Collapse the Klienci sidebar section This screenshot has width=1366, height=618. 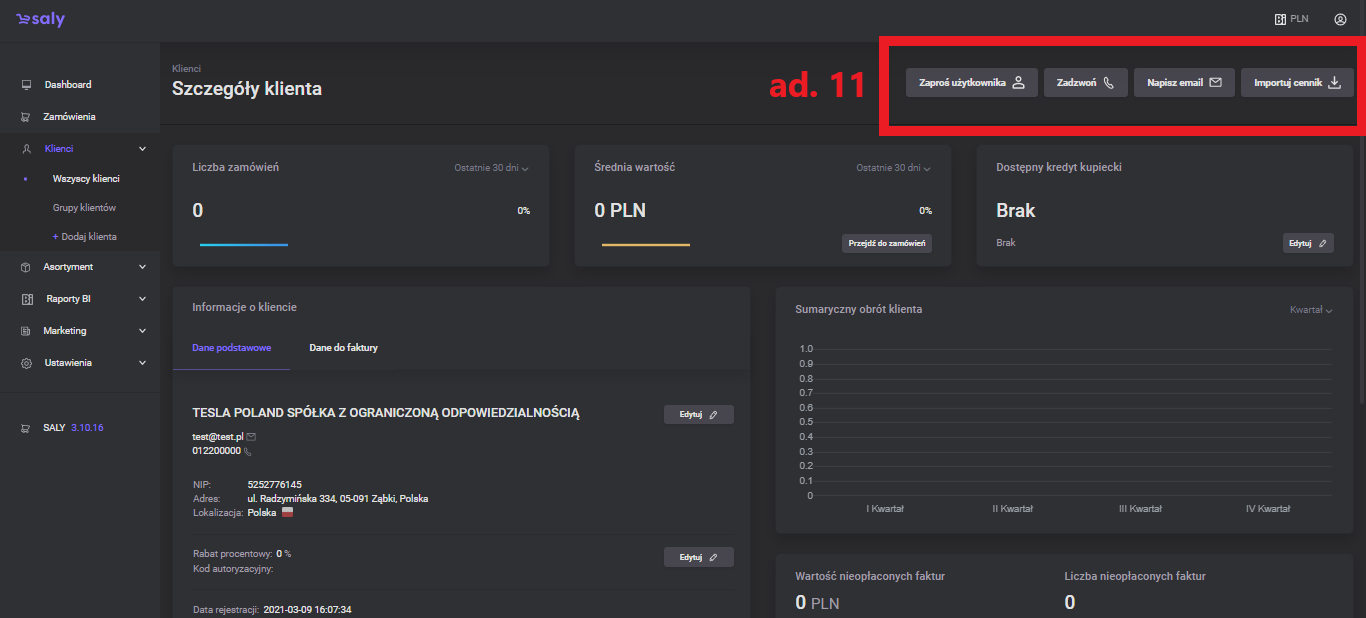pyautogui.click(x=142, y=149)
